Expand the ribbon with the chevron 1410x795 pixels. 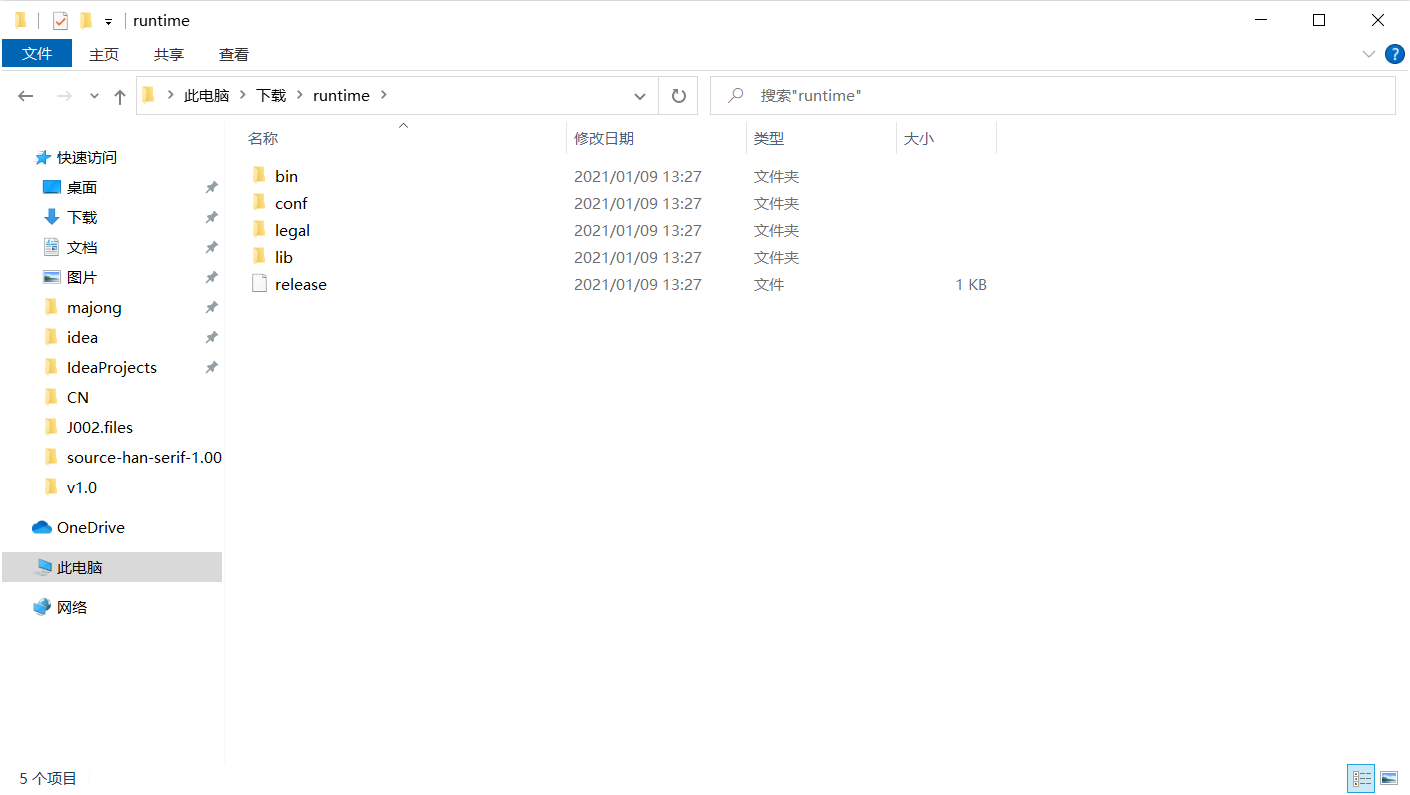click(1368, 54)
